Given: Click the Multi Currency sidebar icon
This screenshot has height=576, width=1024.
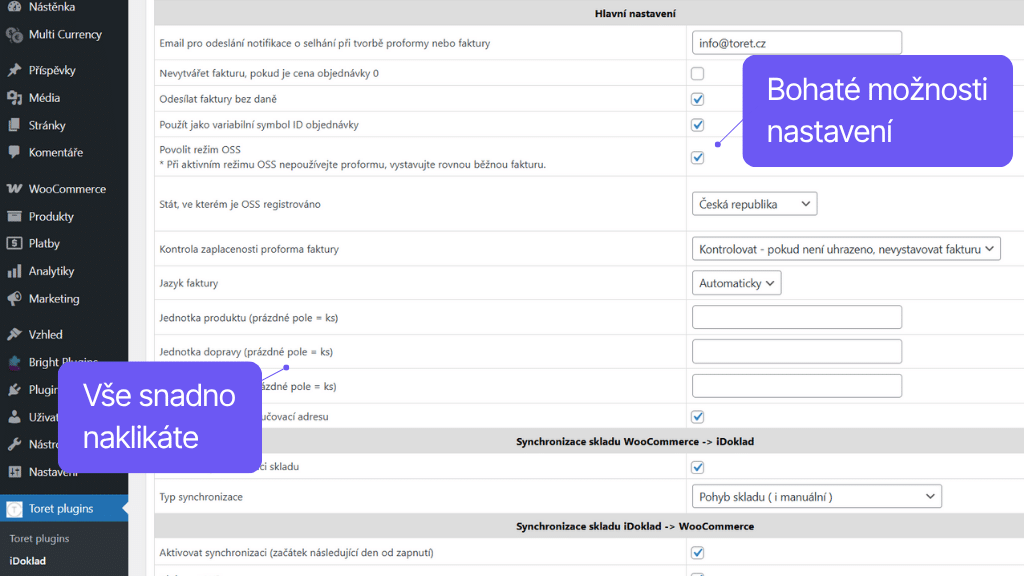Looking at the screenshot, I should coord(14,35).
